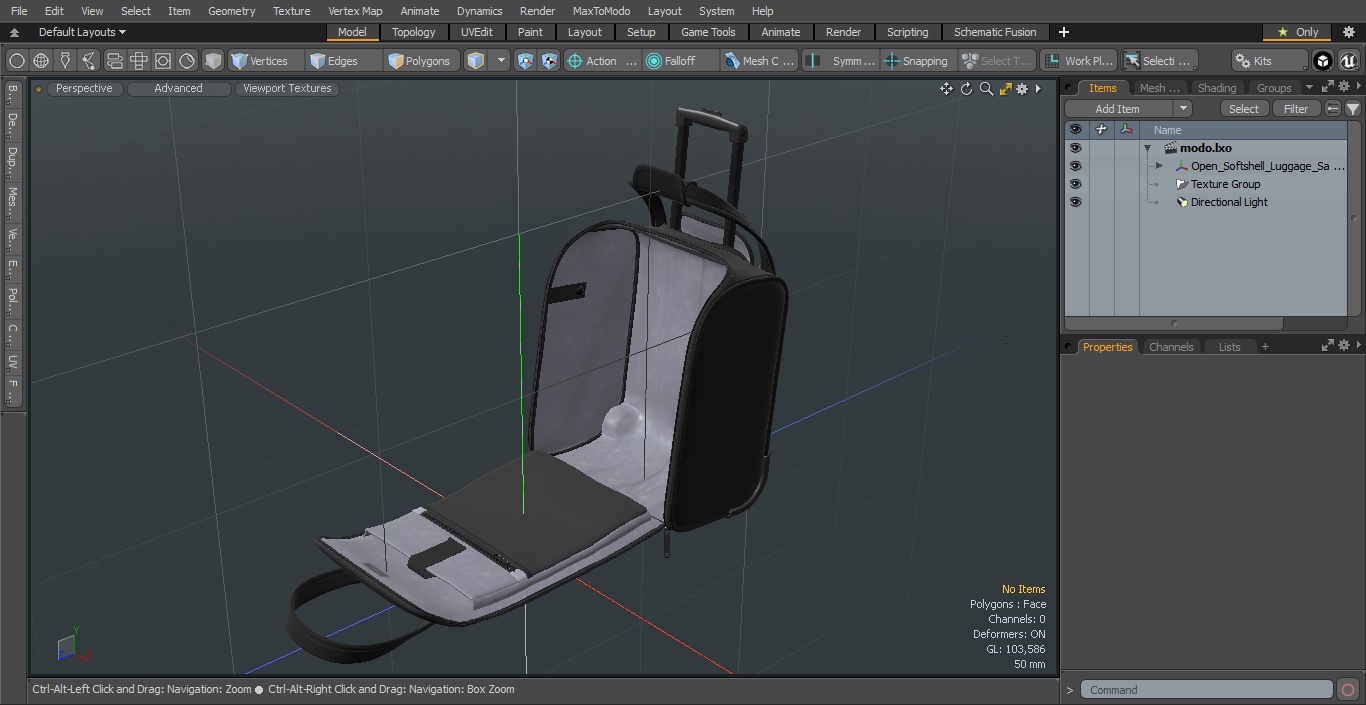Click the Select button in Items panel
The width and height of the screenshot is (1366, 705).
1244,109
